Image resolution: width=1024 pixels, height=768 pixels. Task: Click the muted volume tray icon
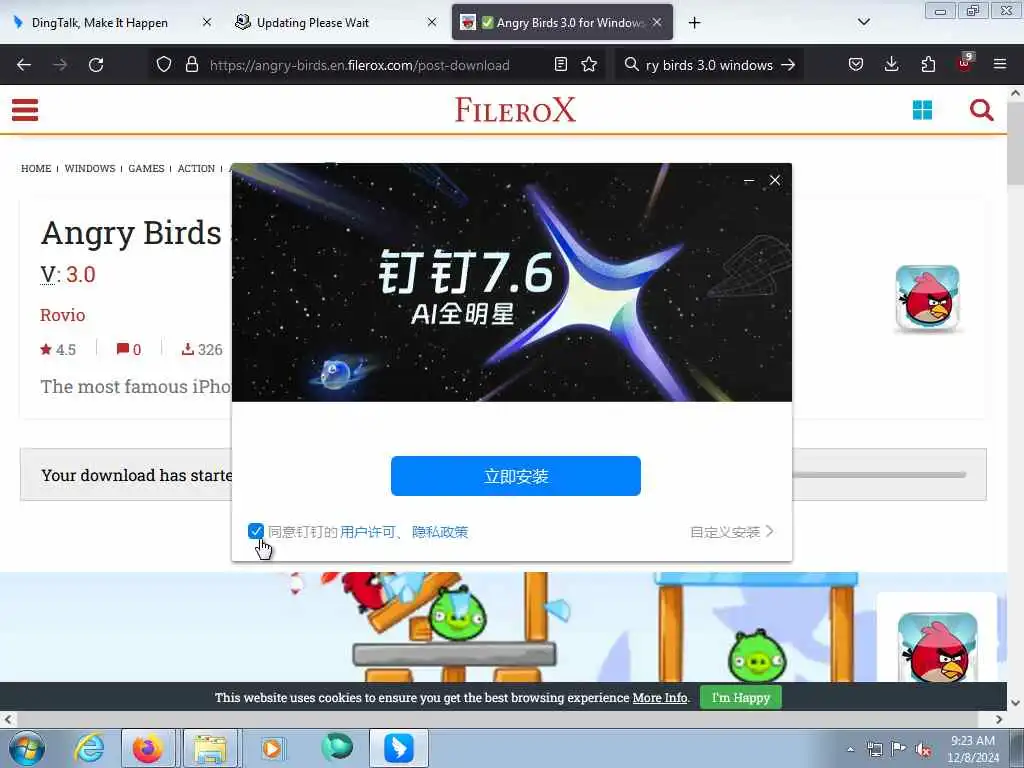pyautogui.click(x=923, y=749)
